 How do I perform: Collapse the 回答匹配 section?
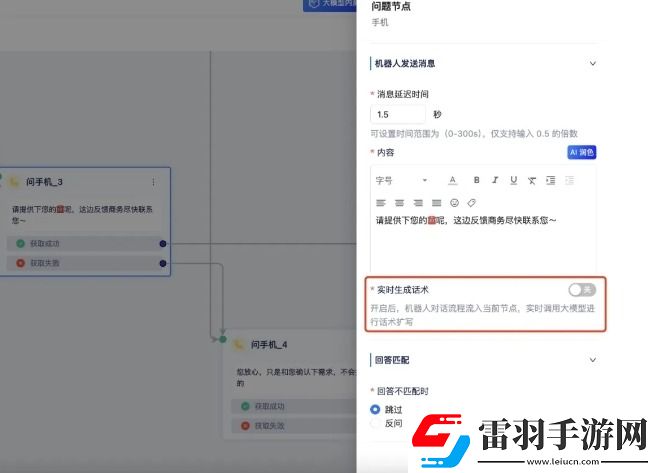(x=593, y=360)
